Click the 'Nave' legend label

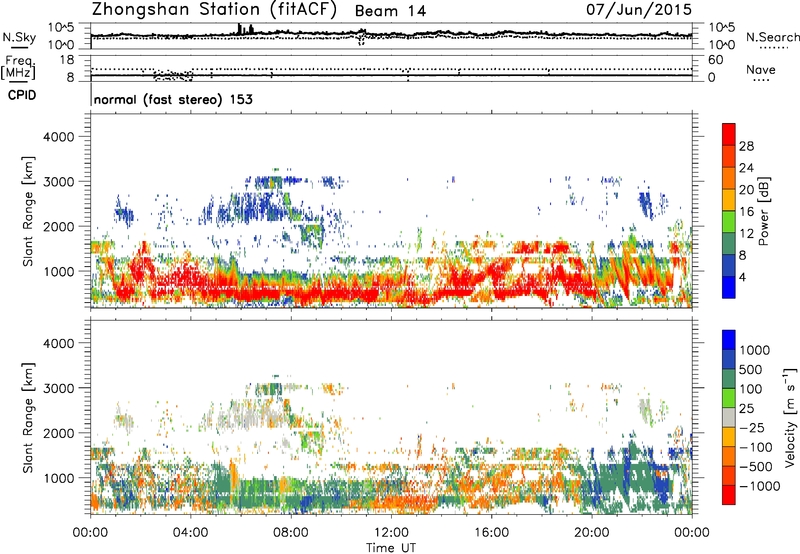[761, 69]
